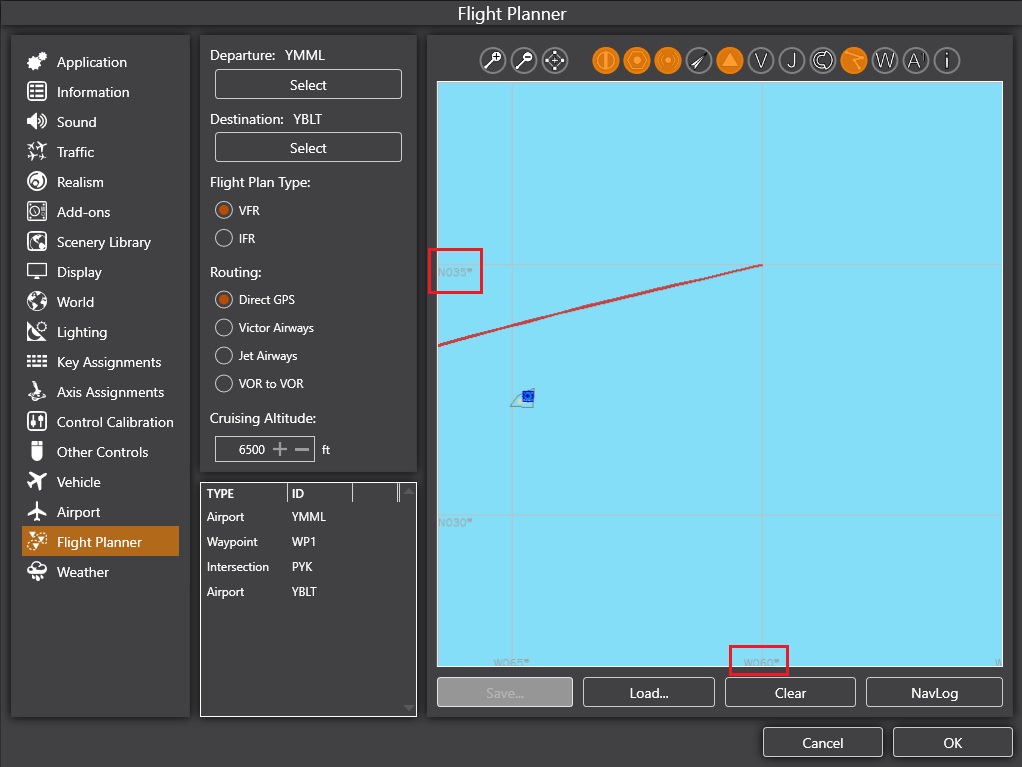Viewport: 1022px width, 767px height.
Task: Click the center-on-aircraft crosshair icon
Action: coord(555,61)
